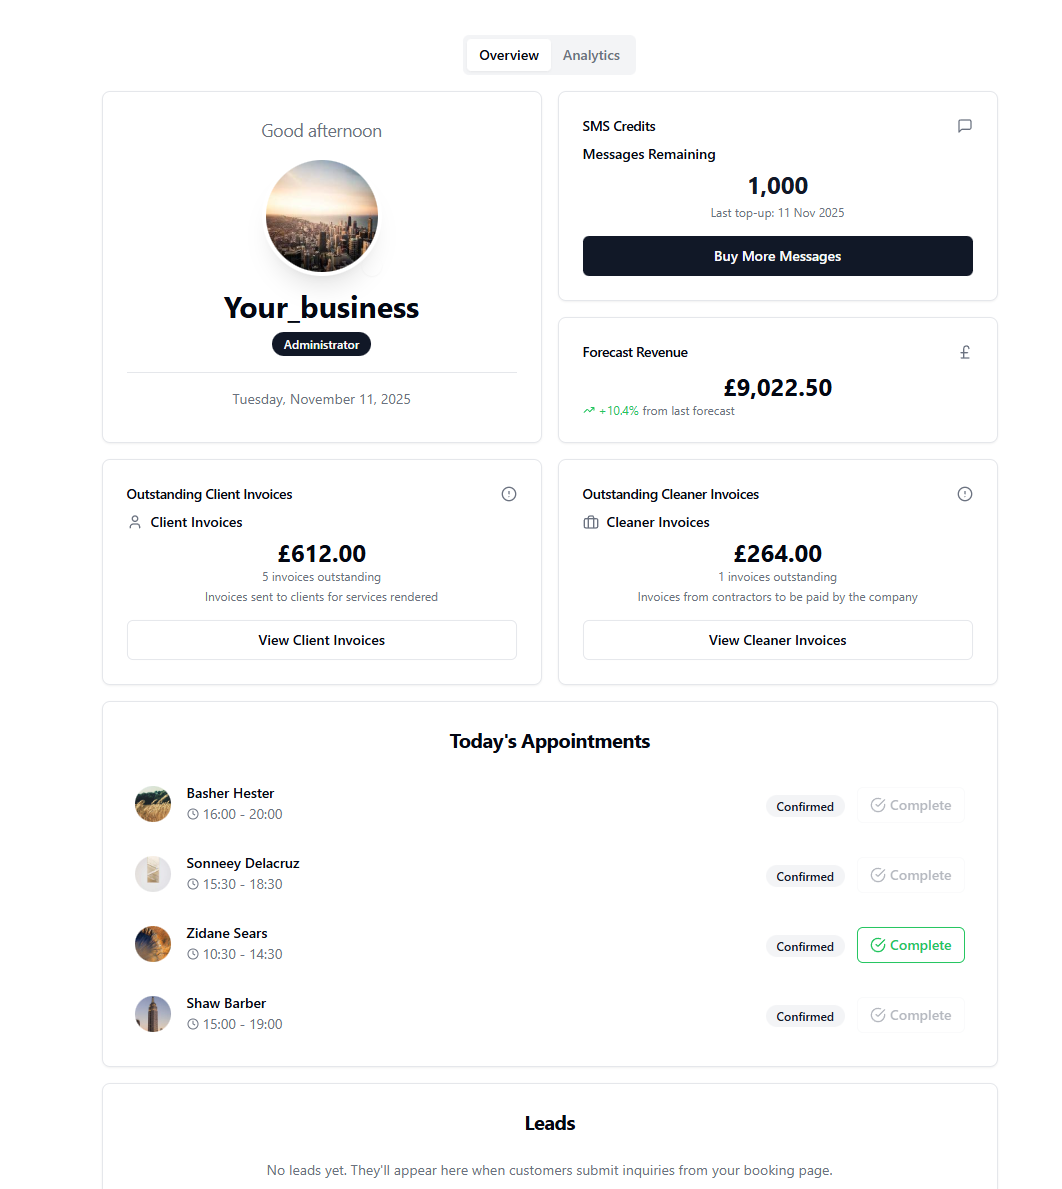Click the Buy More Messages button
The width and height of the screenshot is (1062, 1189).
pyautogui.click(x=777, y=256)
